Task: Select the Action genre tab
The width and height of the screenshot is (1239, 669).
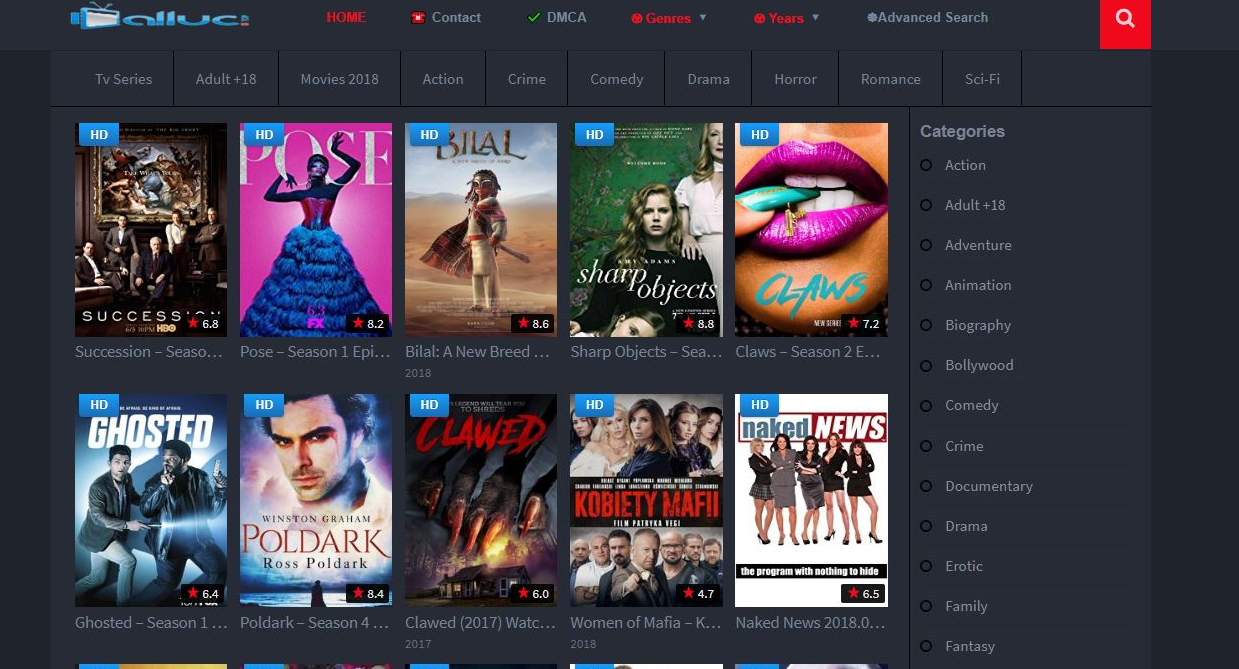Action: [x=443, y=79]
